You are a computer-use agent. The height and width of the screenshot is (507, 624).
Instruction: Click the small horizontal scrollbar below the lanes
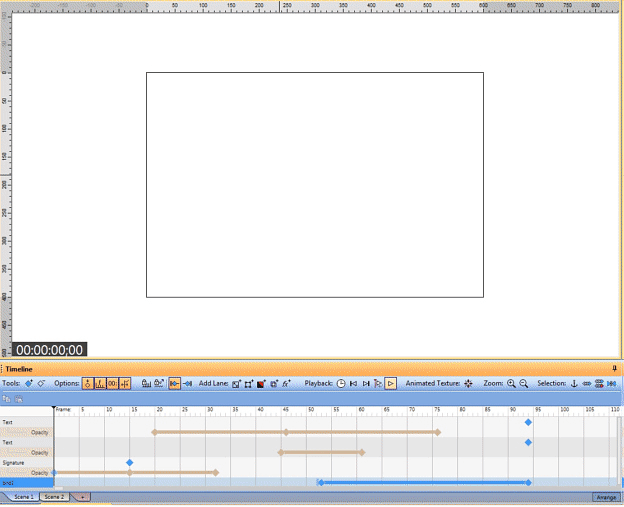point(59,488)
